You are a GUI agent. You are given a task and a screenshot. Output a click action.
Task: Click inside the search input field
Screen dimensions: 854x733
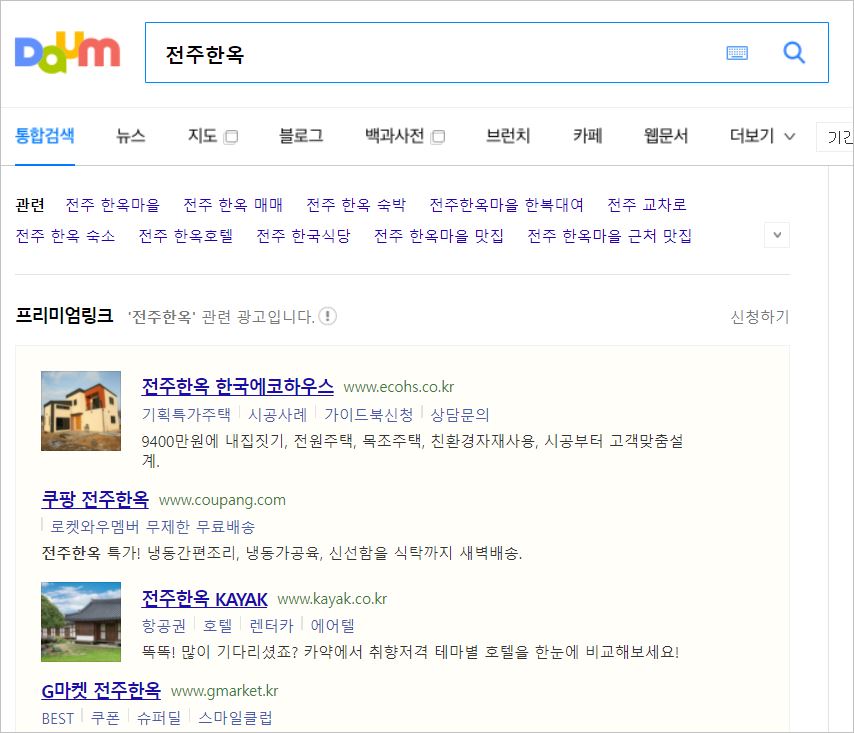point(400,55)
